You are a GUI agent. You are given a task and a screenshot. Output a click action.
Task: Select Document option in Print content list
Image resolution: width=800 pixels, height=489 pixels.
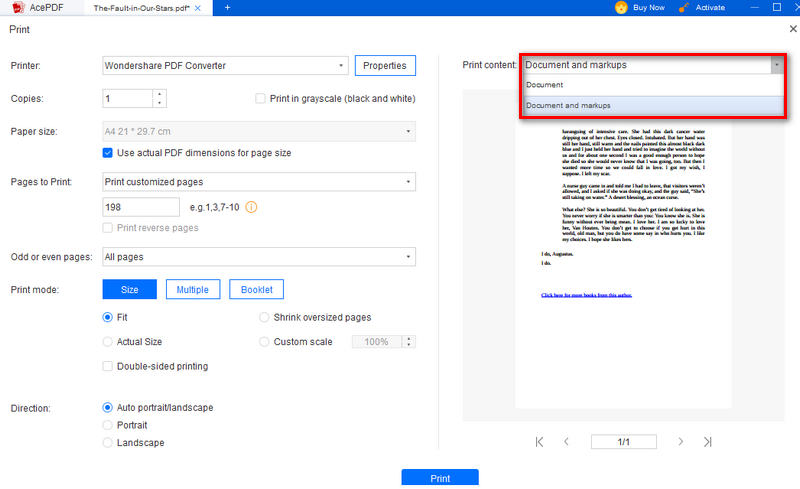654,85
